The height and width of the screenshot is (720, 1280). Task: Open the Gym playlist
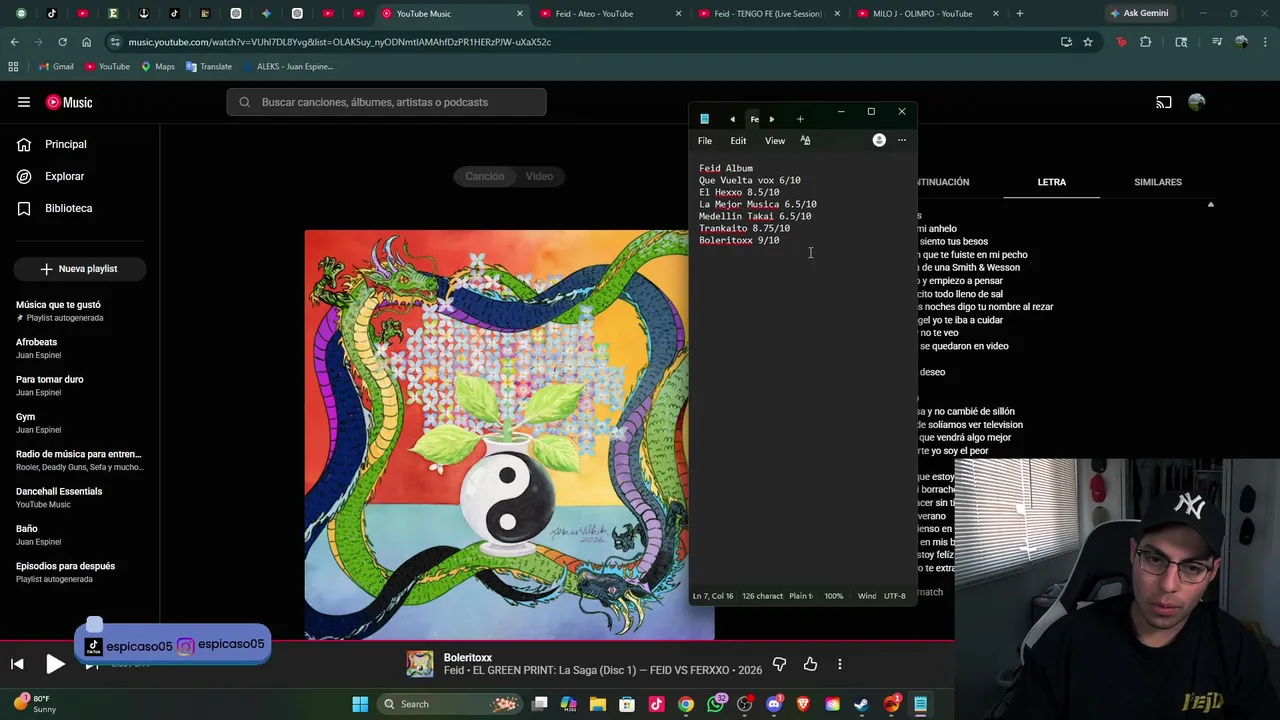pos(38,423)
